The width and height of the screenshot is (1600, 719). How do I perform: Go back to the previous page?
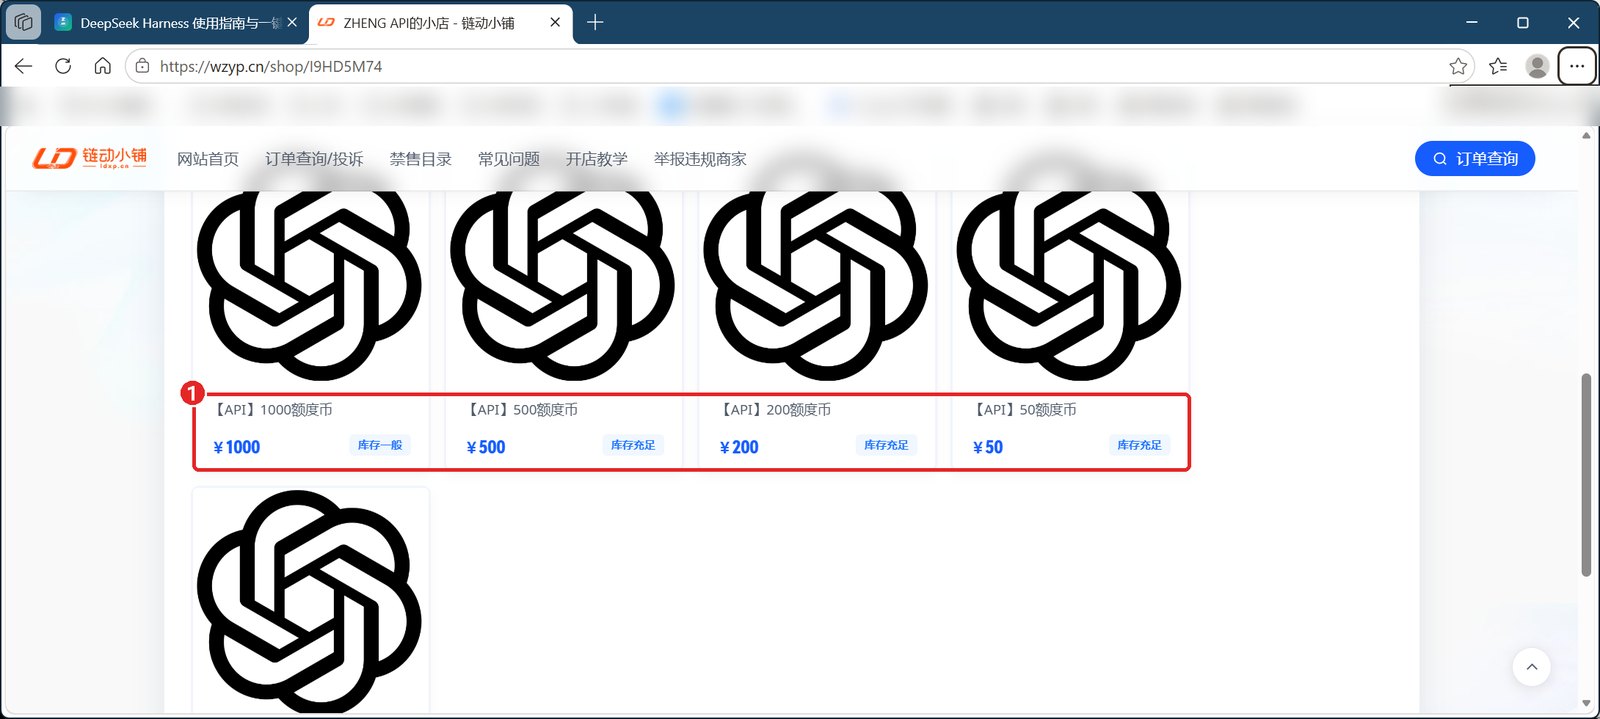click(24, 66)
